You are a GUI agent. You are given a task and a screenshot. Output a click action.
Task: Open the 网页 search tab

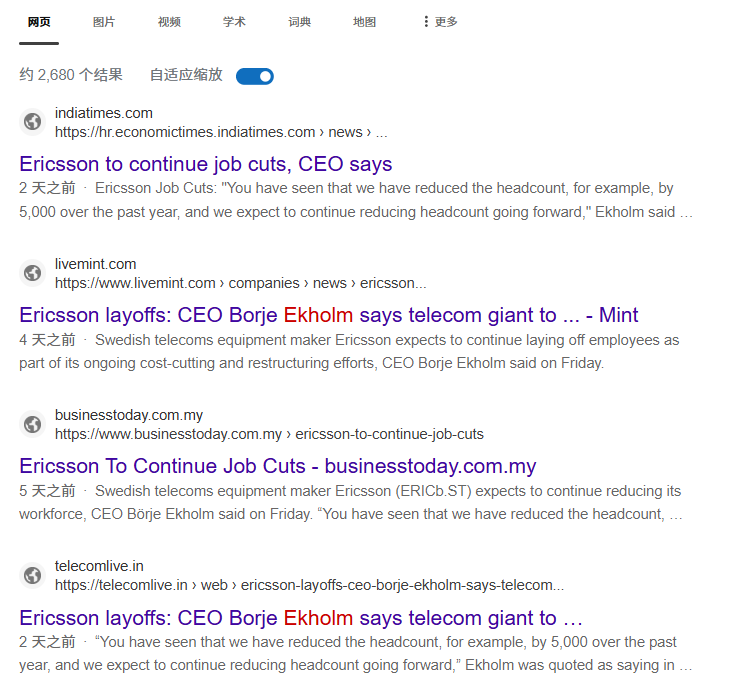(39, 22)
